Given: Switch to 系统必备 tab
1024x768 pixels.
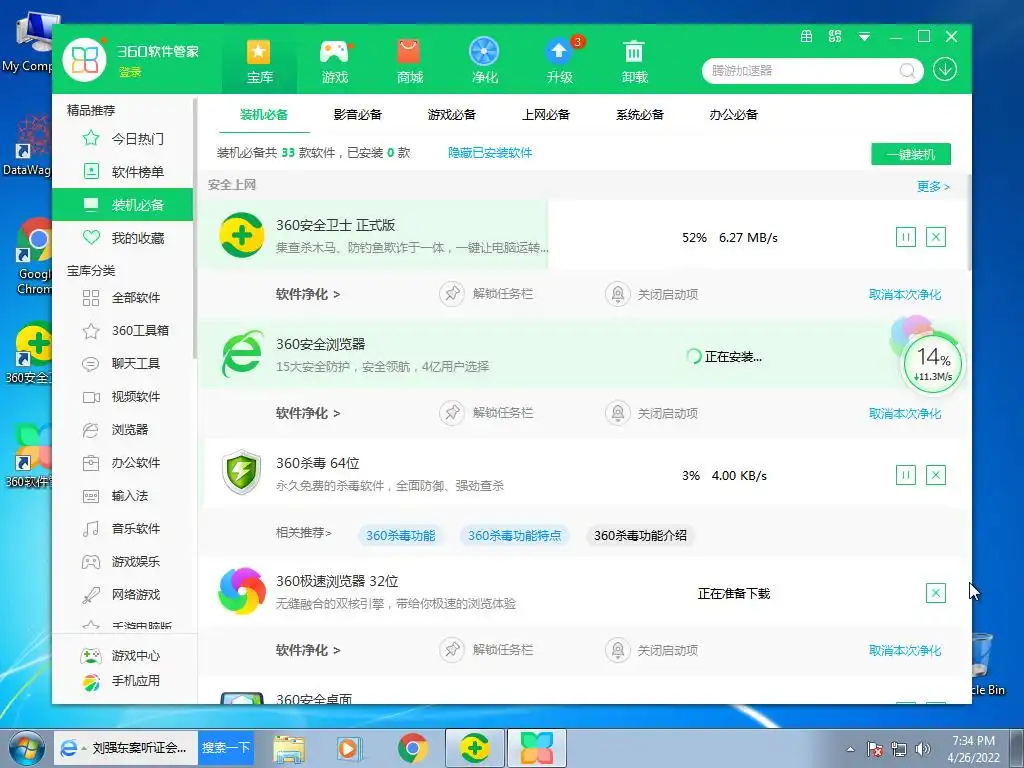Looking at the screenshot, I should pos(639,115).
